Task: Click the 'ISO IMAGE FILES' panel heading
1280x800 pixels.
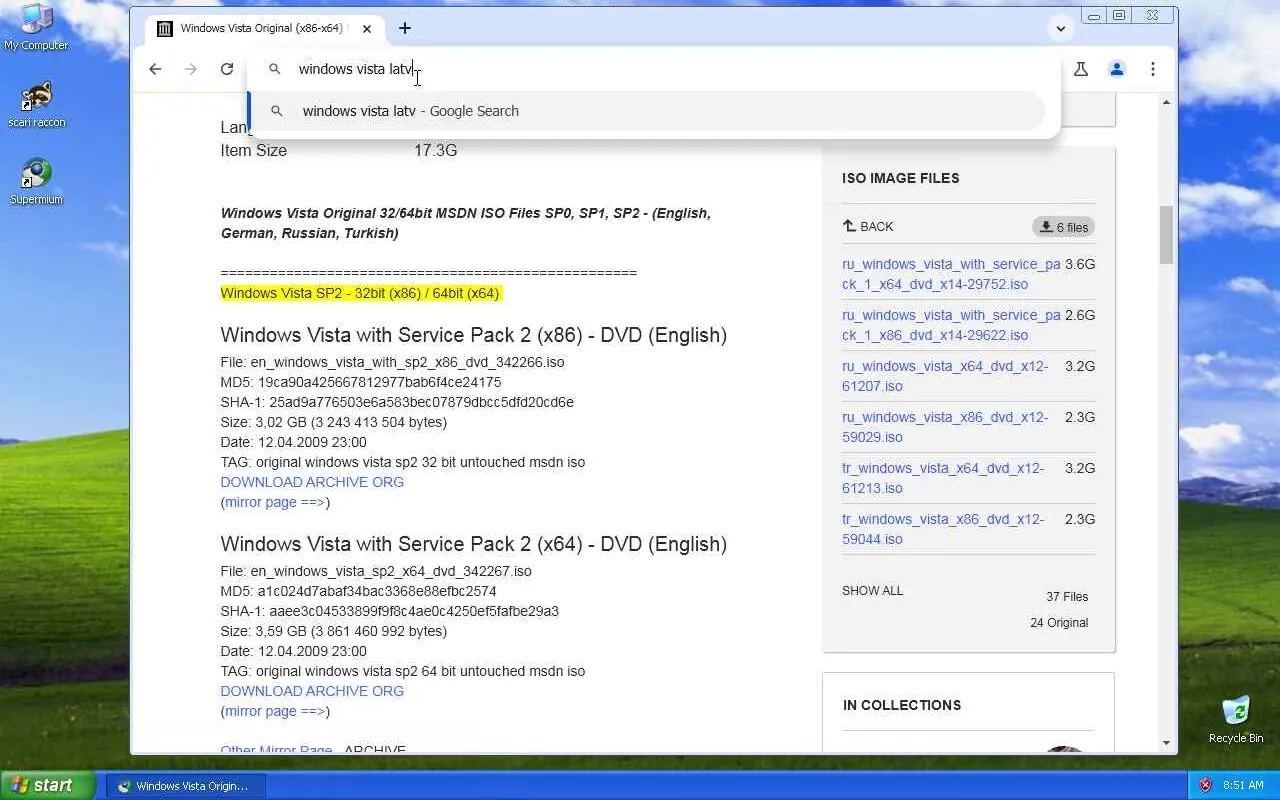Action: 900,178
